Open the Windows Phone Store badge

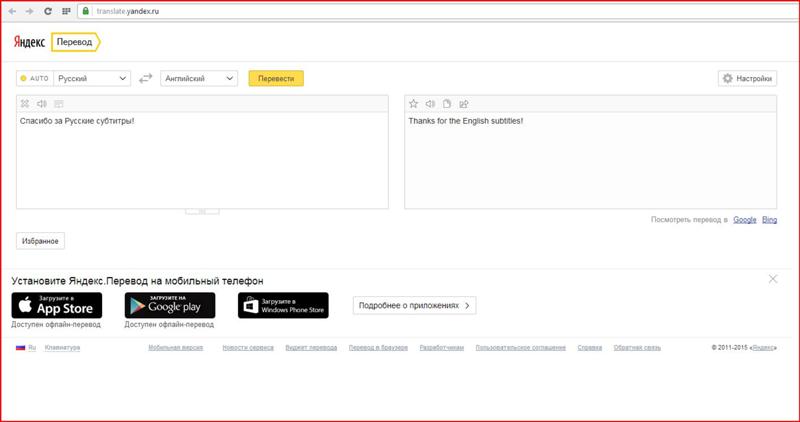click(283, 305)
